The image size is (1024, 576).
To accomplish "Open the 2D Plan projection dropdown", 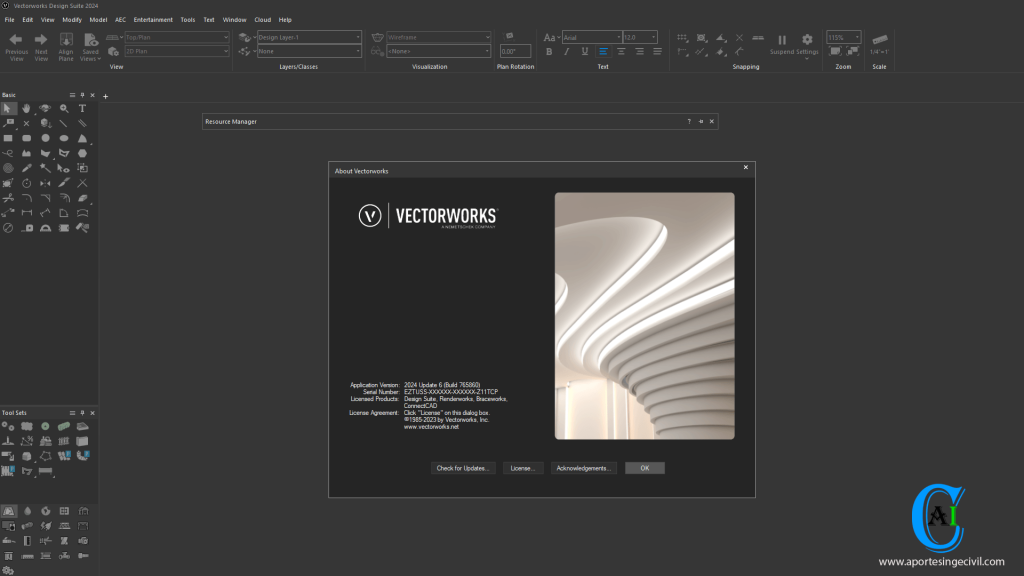I will click(x=177, y=51).
